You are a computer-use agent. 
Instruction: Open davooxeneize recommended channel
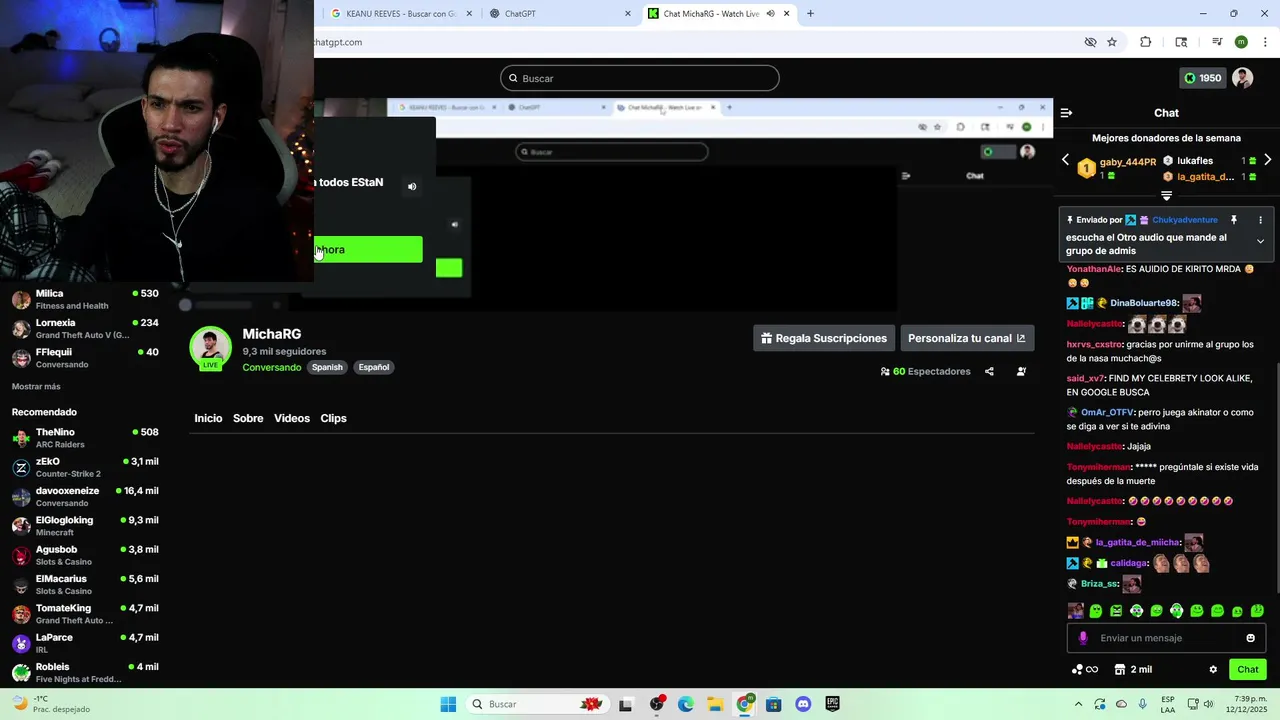[x=85, y=496]
